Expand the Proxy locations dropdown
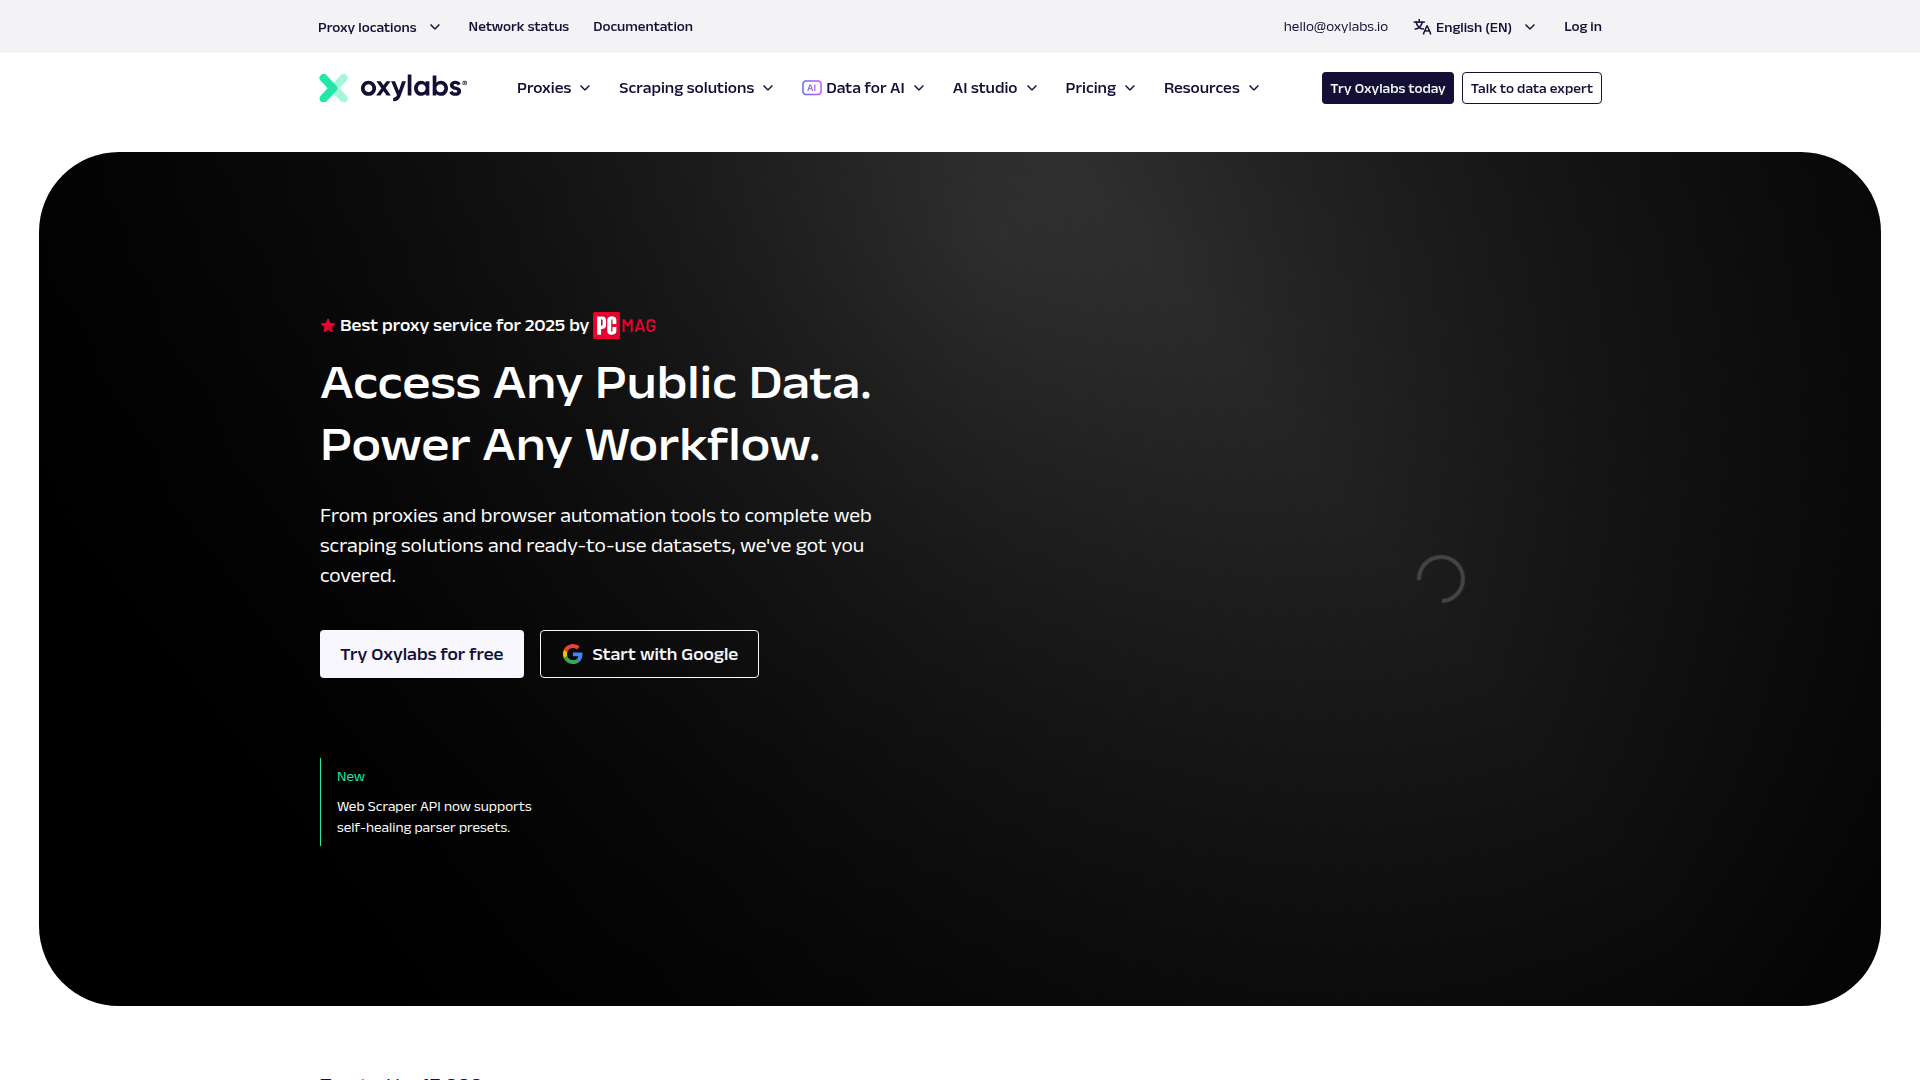 (379, 27)
